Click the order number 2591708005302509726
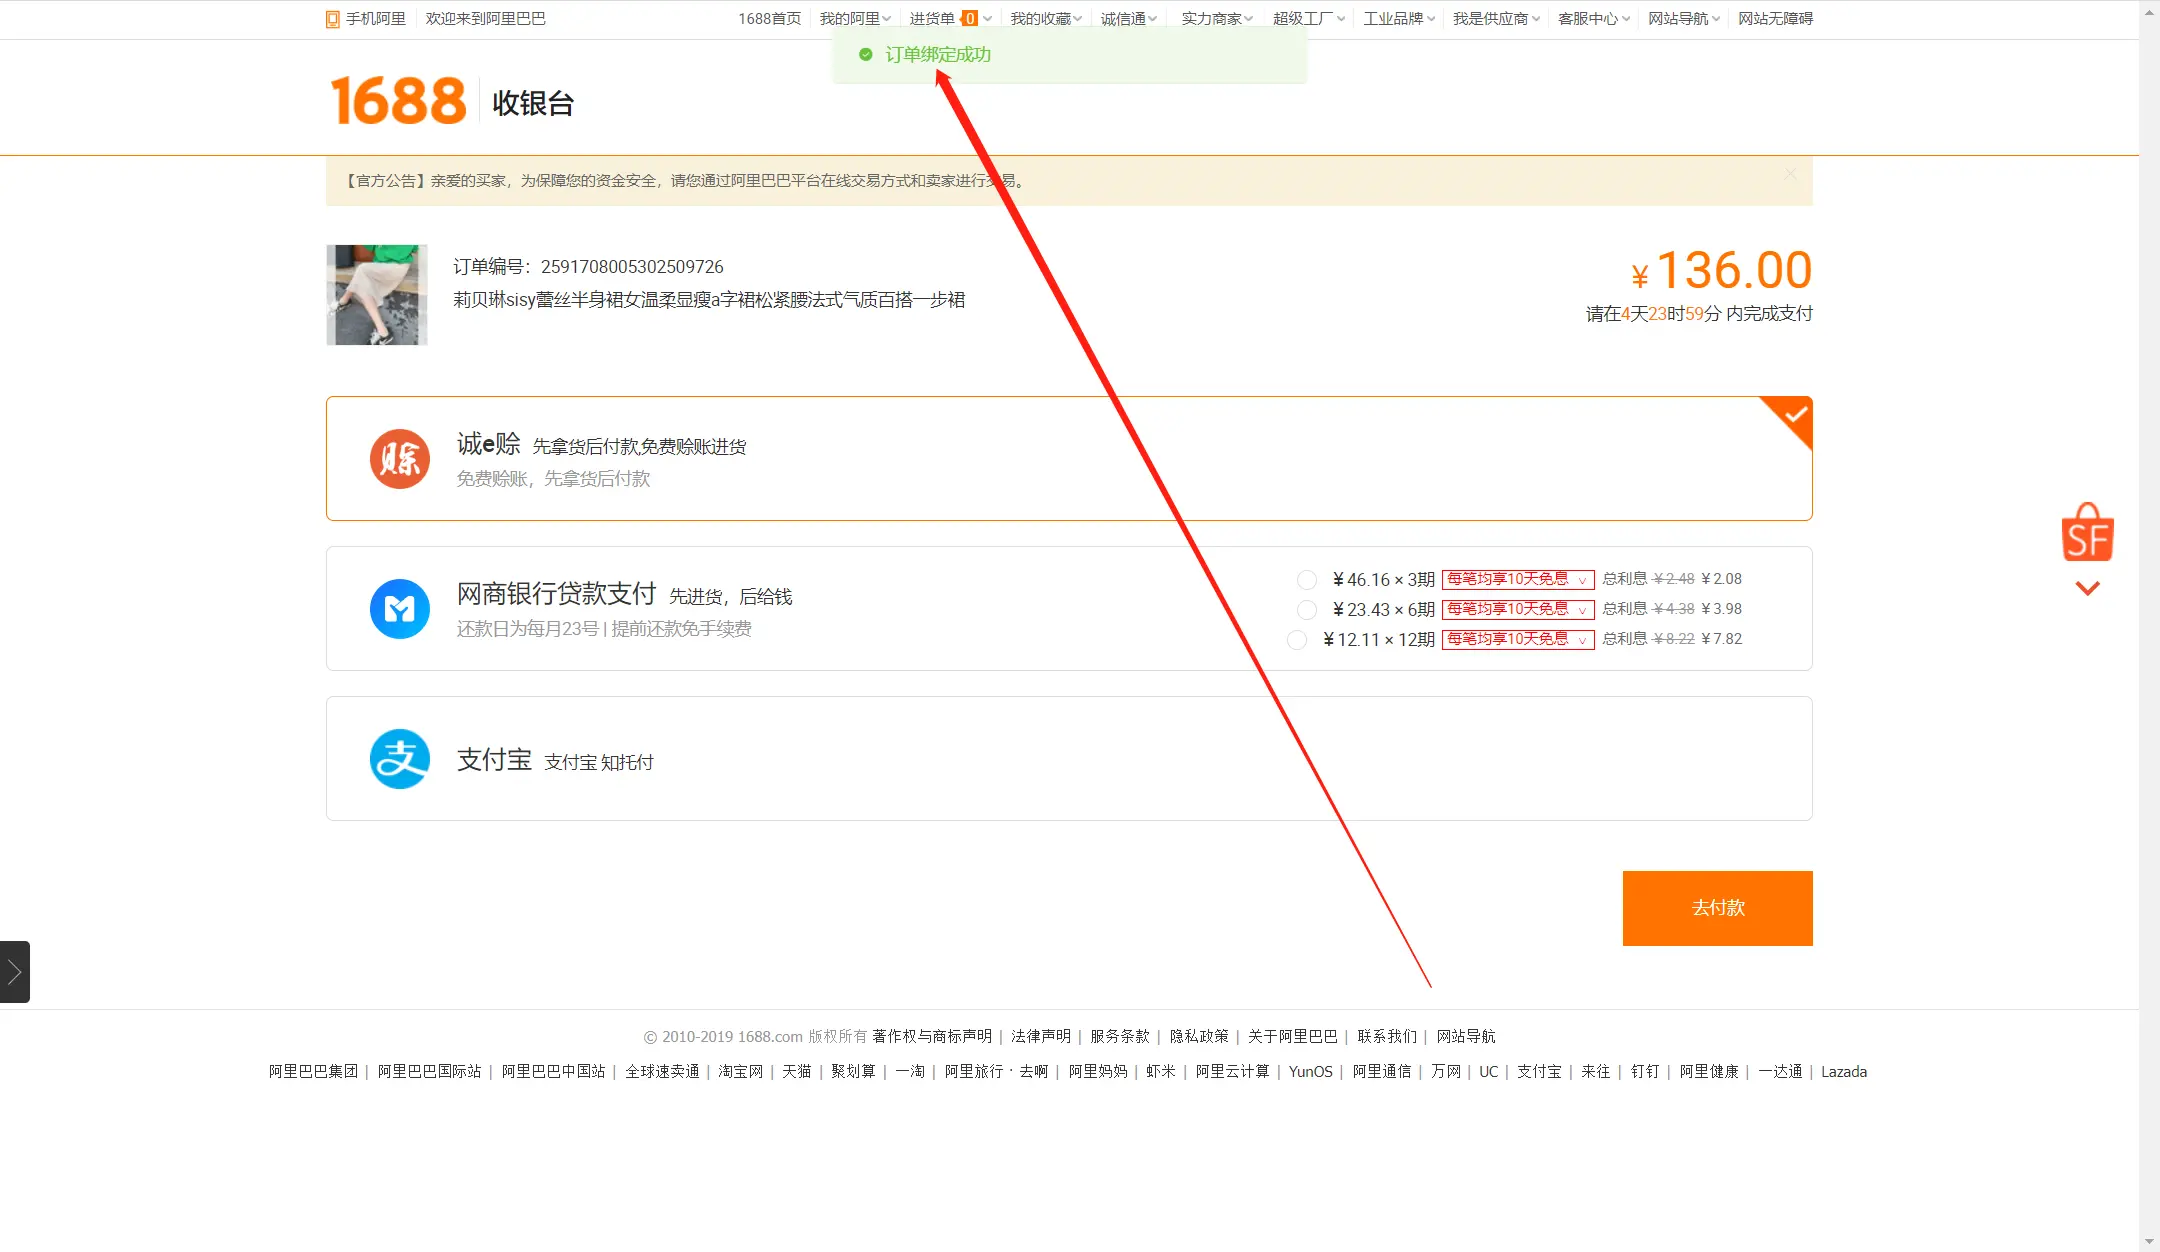 (x=632, y=267)
